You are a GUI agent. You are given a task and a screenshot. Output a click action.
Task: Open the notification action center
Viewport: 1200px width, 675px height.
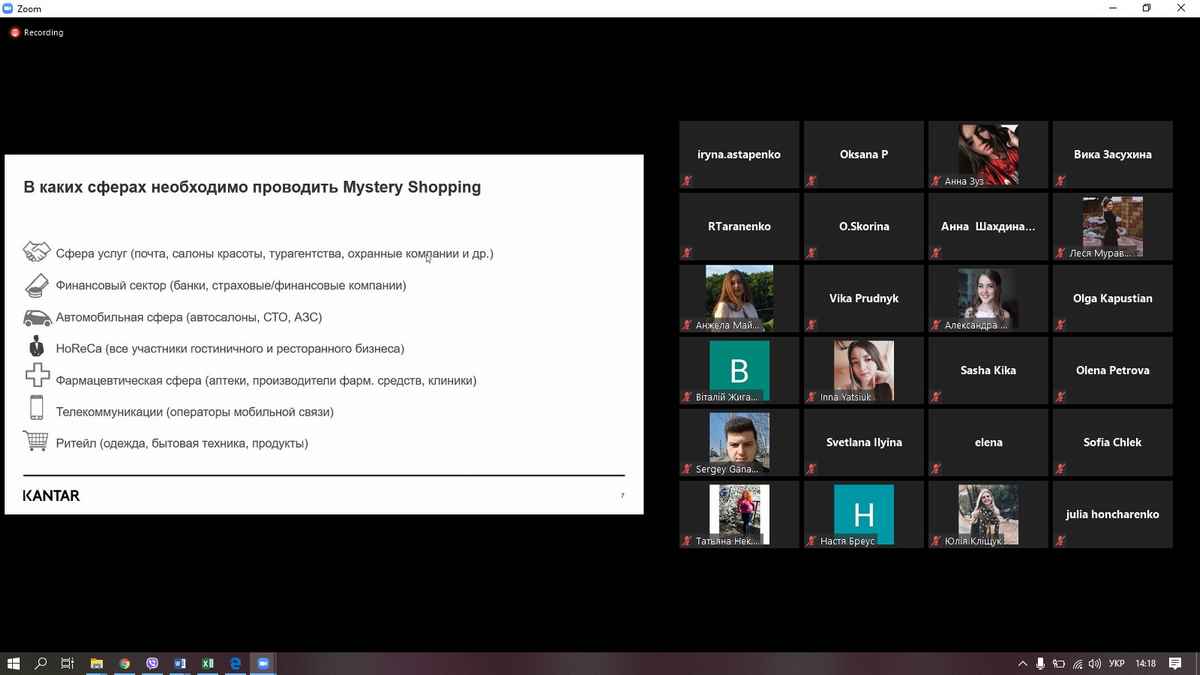(1177, 663)
